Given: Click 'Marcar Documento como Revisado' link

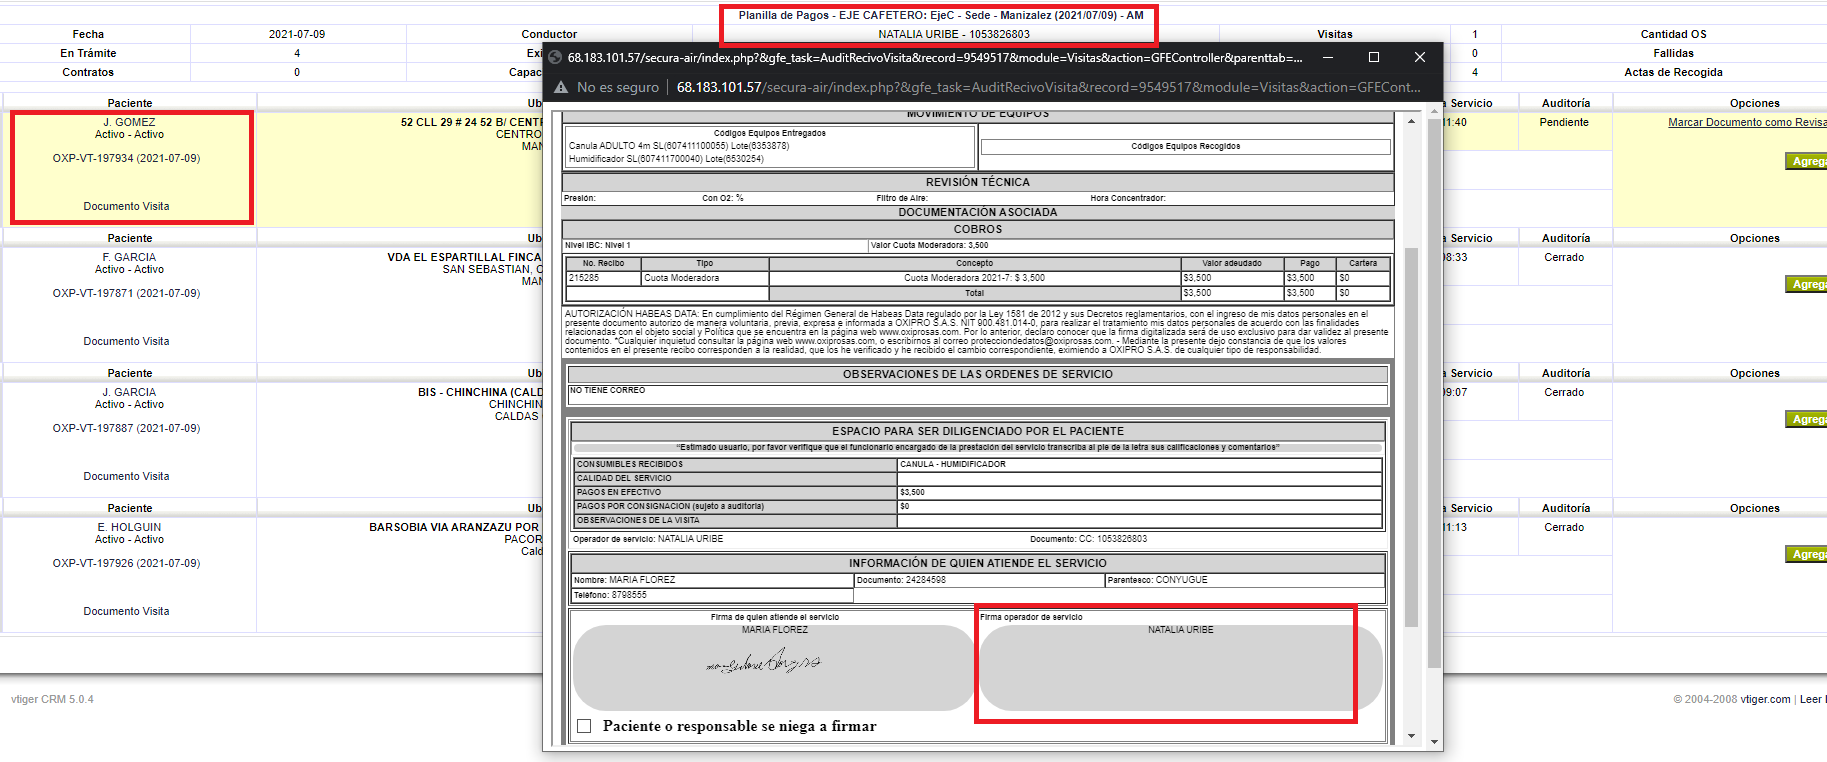Looking at the screenshot, I should pyautogui.click(x=1747, y=122).
